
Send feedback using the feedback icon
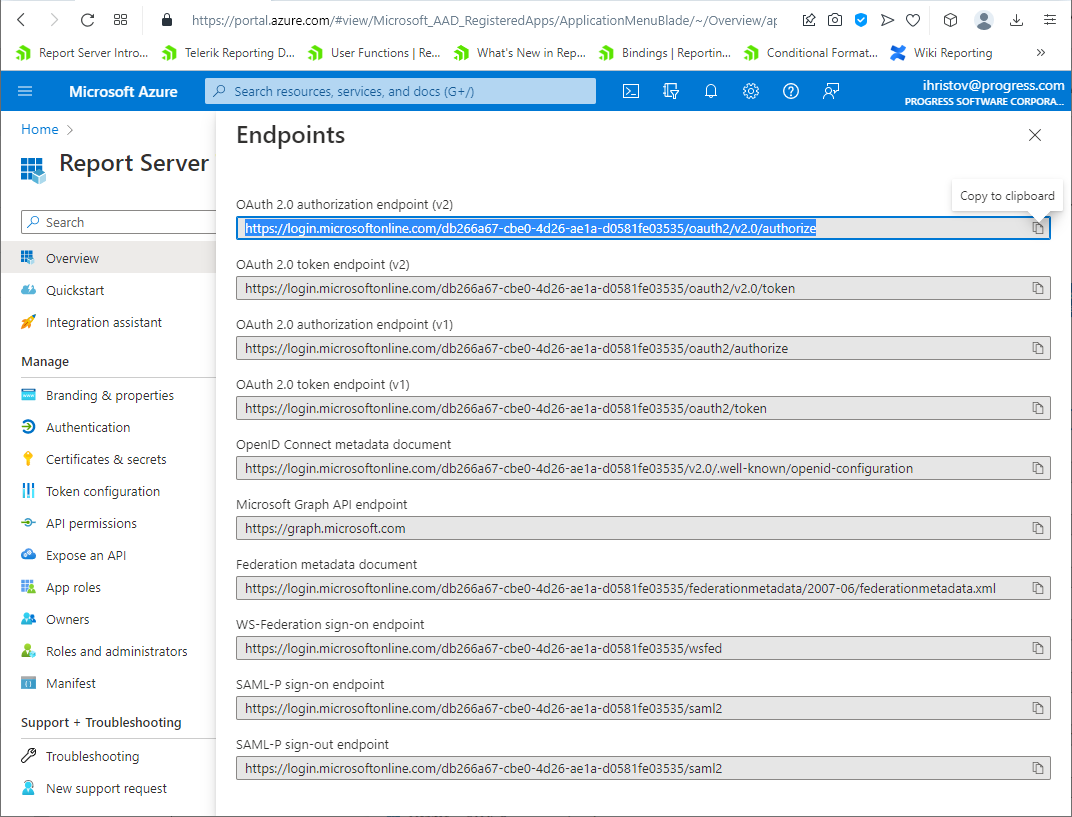click(831, 91)
